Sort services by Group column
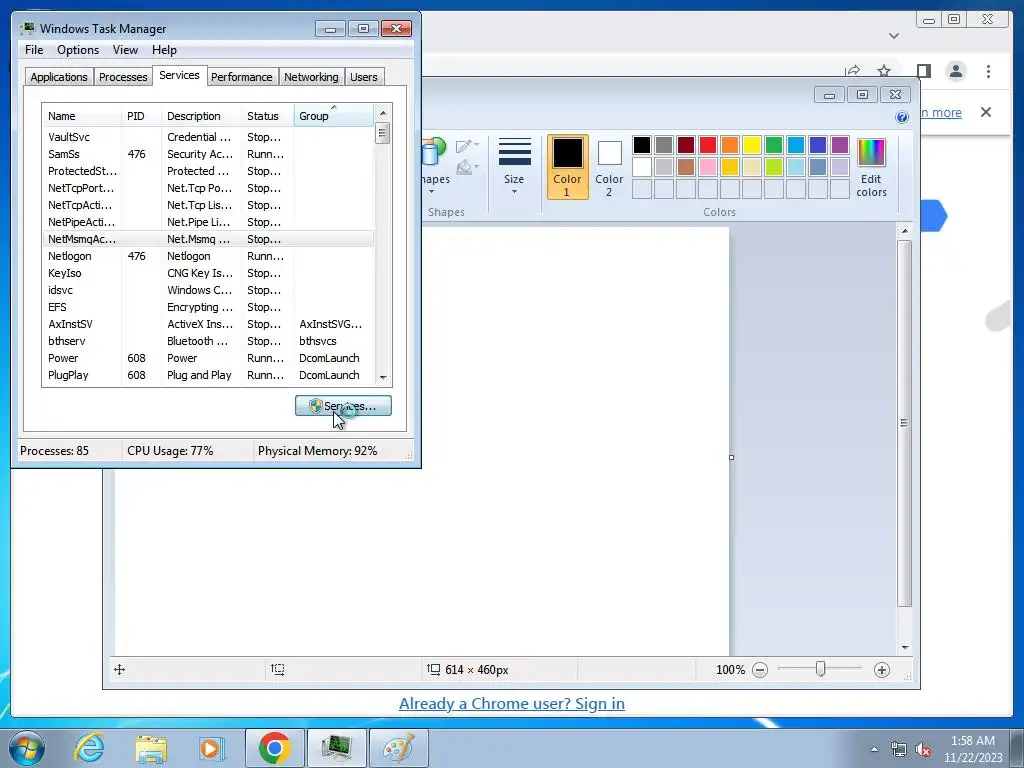Viewport: 1024px width, 768px height. point(334,116)
